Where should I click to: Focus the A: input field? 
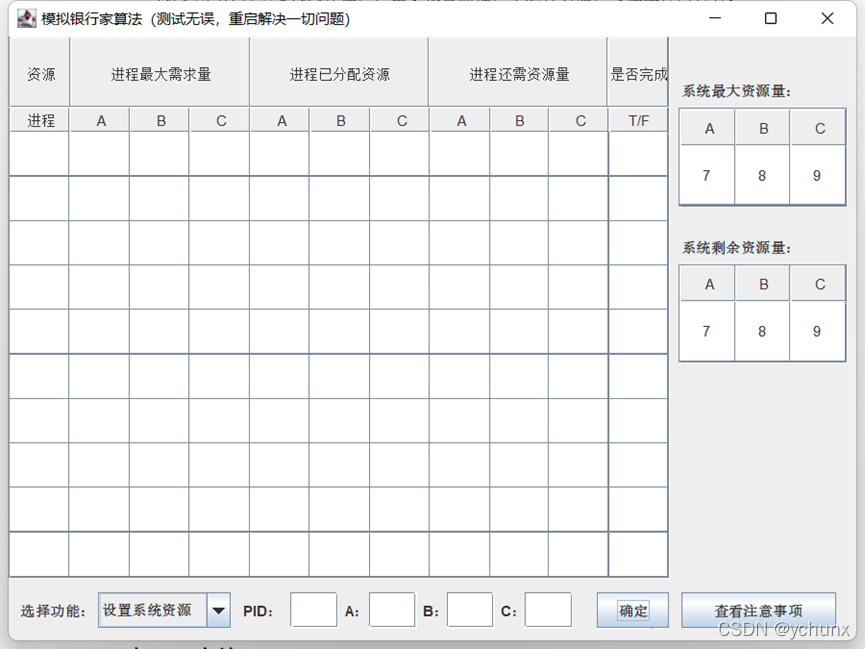tap(392, 610)
